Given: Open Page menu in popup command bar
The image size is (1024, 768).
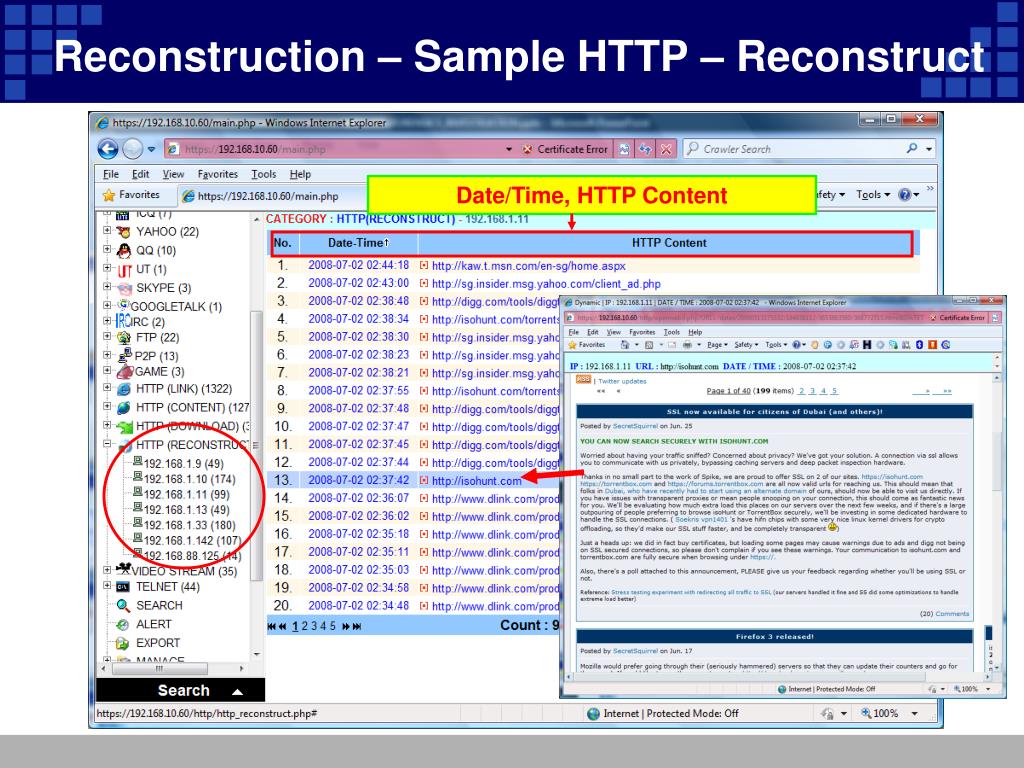Looking at the screenshot, I should tap(716, 344).
